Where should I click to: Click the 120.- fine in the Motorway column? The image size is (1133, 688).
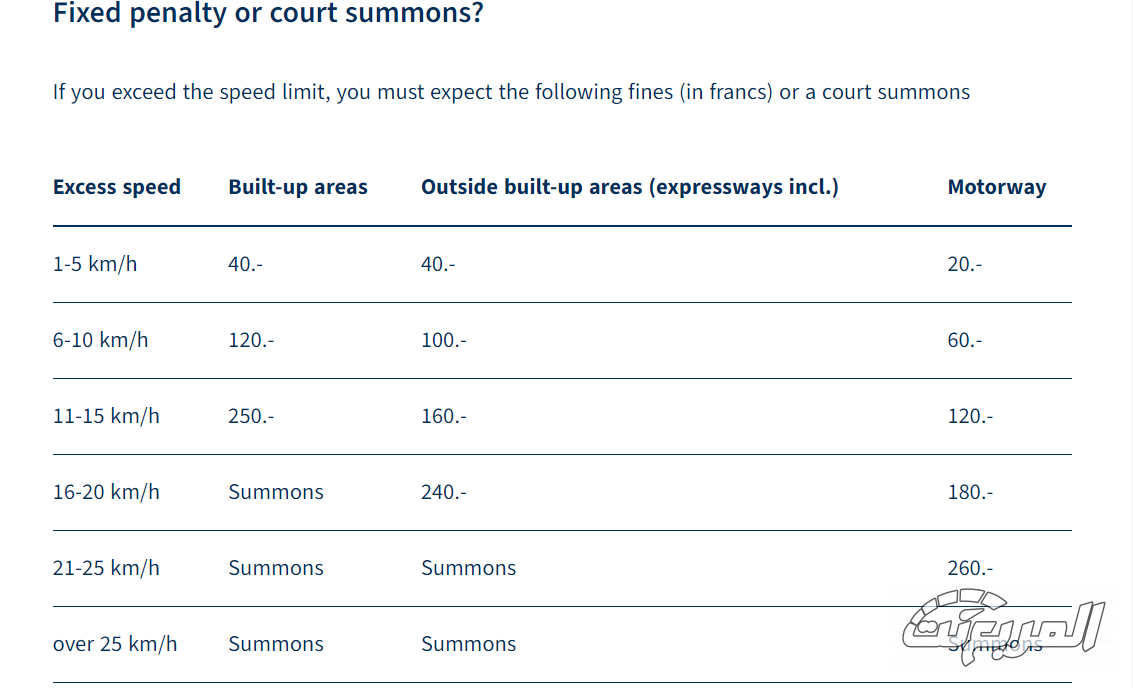click(x=970, y=416)
